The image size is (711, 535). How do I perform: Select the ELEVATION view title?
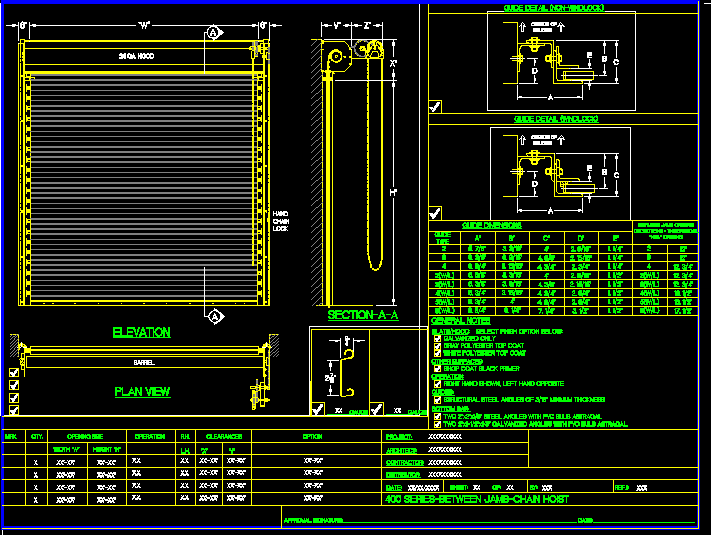click(x=141, y=332)
